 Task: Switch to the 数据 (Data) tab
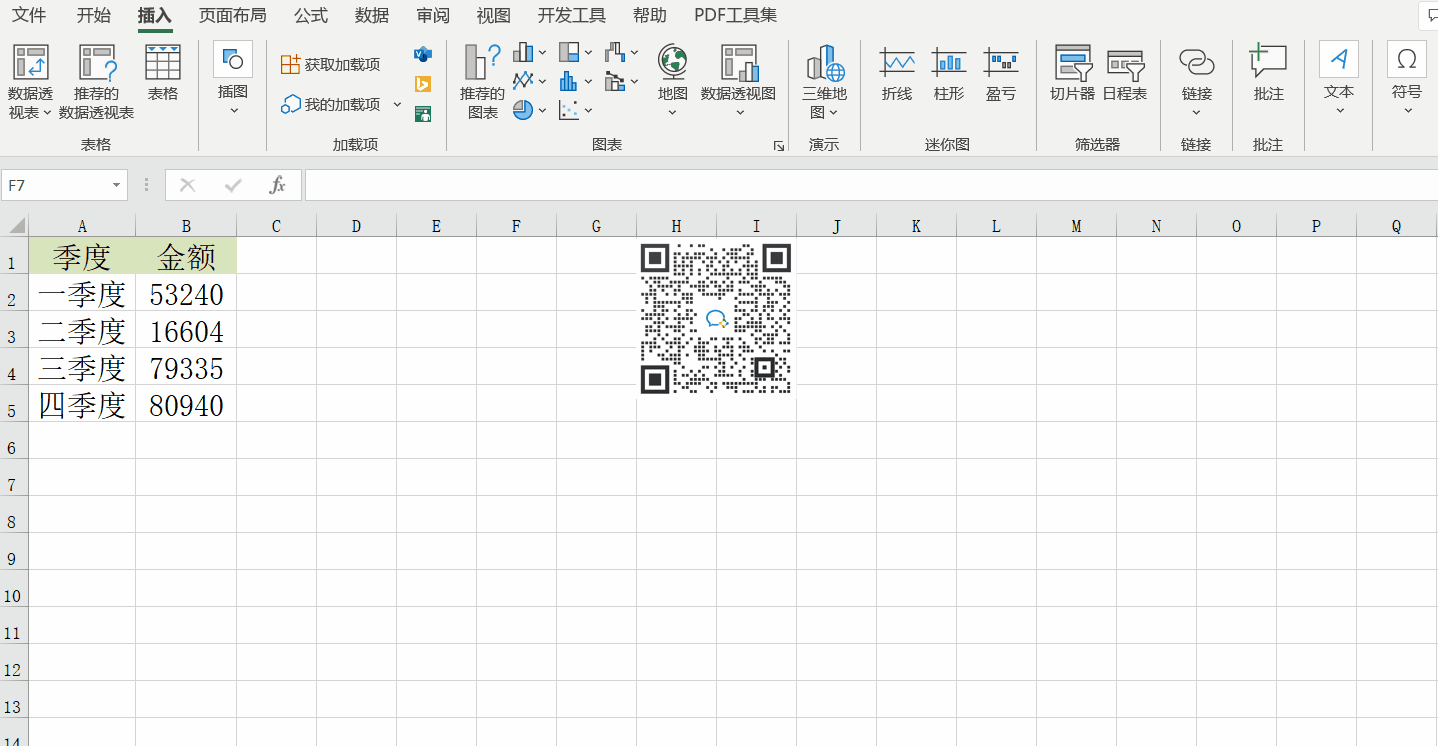(x=372, y=16)
